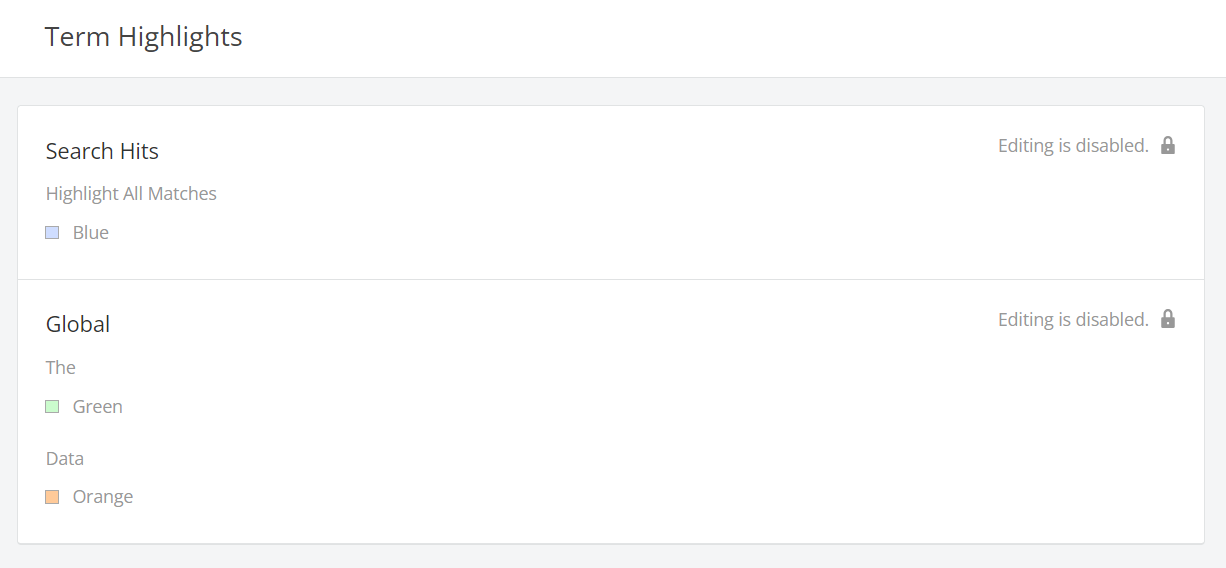
Task: Click the Term Highlights page title
Action: (x=144, y=37)
